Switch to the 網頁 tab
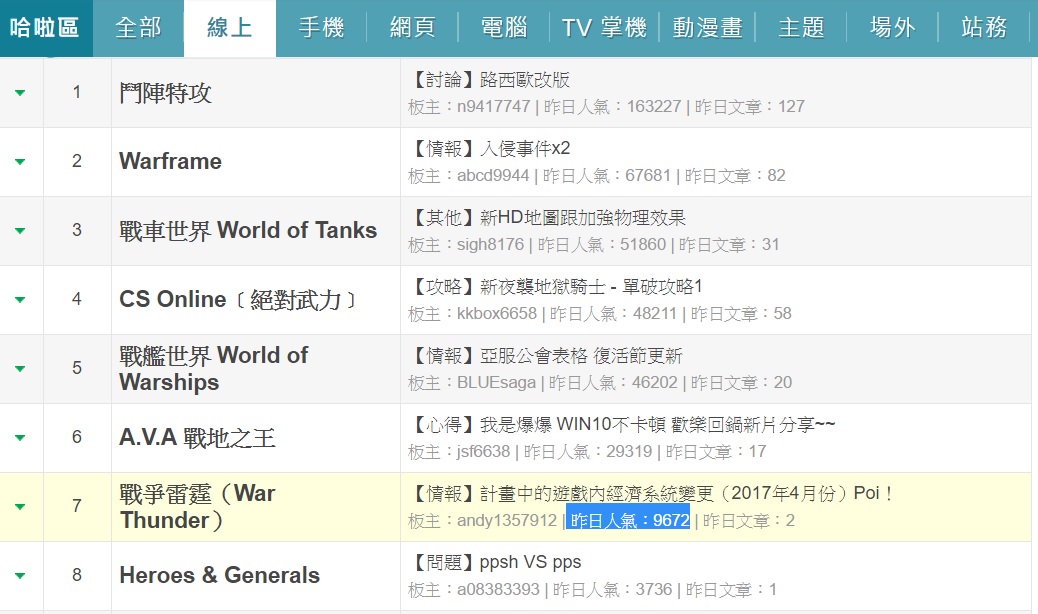Viewport: 1038px width, 614px height. pos(413,28)
